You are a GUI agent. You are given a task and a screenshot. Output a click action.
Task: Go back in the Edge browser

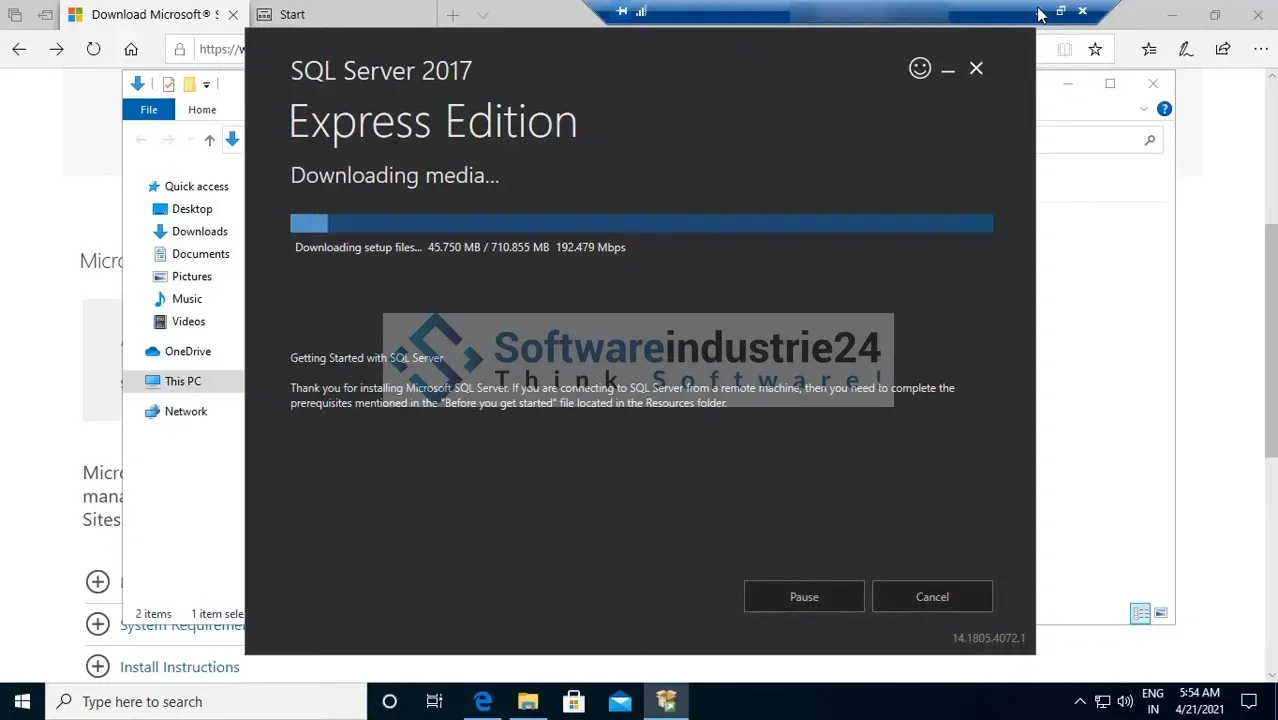[19, 49]
